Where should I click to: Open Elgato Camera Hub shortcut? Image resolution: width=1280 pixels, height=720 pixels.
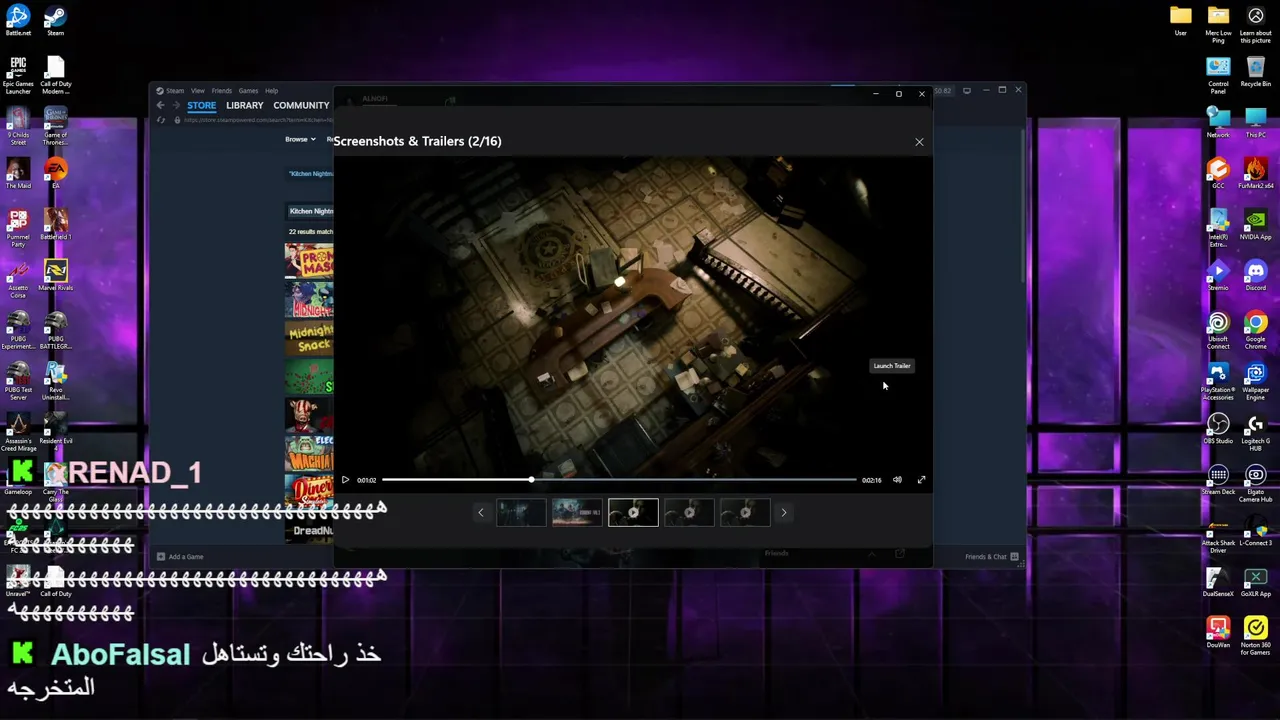1256,483
